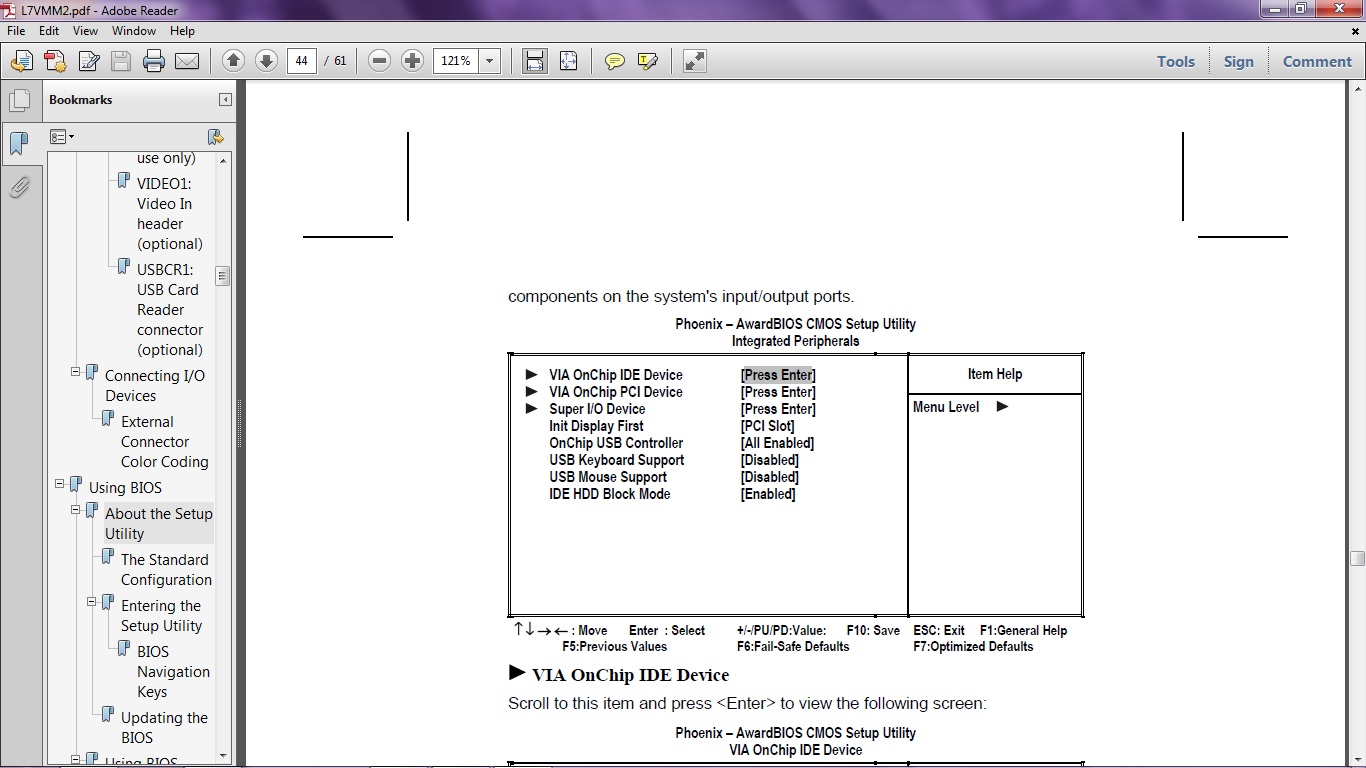Click the read mode expand icon
Image resolution: width=1366 pixels, height=768 pixels.
(695, 61)
